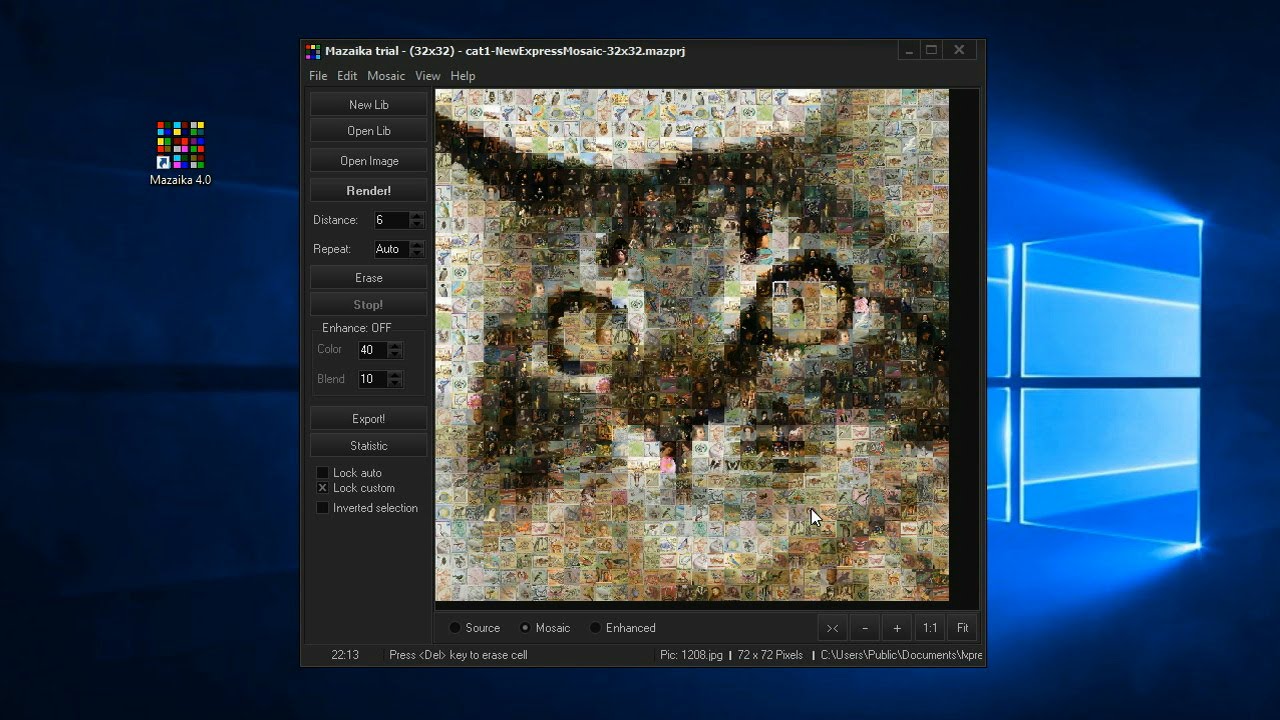Click the Repeat Auto field
The image size is (1280, 720).
[391, 249]
